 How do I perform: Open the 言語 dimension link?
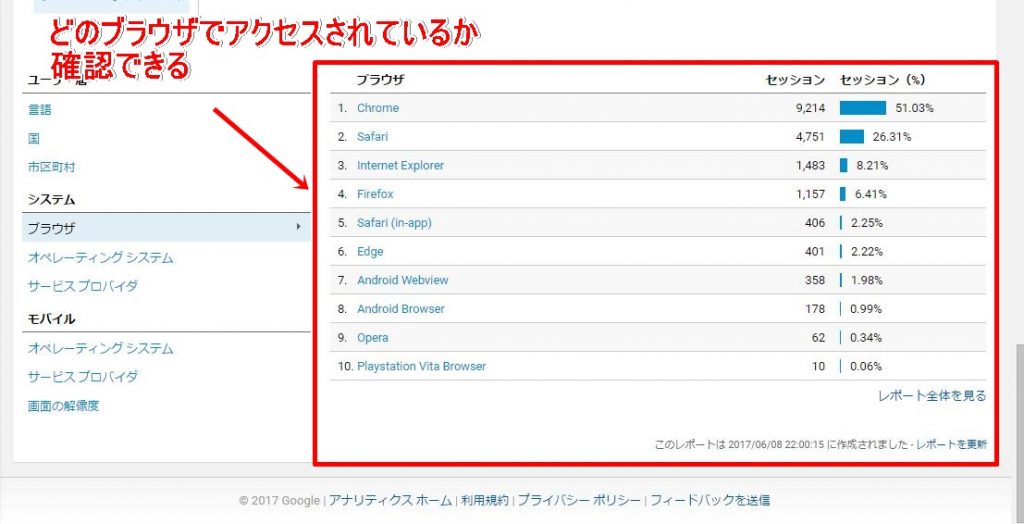coord(39,110)
